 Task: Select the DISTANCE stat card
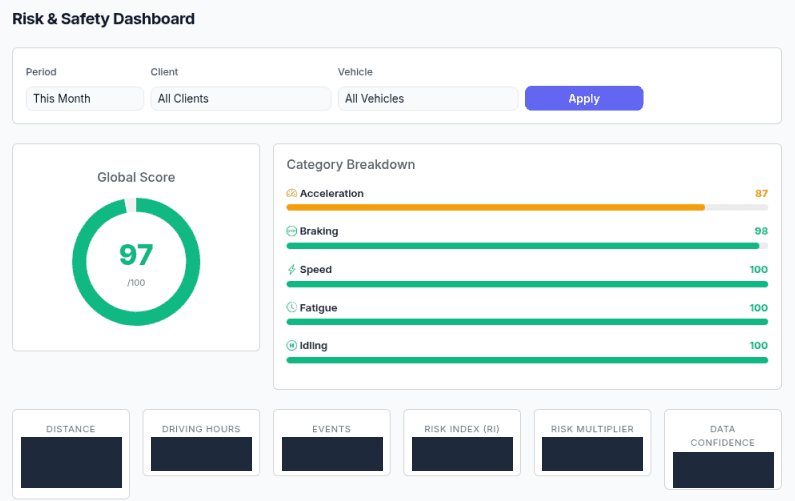coord(71,454)
